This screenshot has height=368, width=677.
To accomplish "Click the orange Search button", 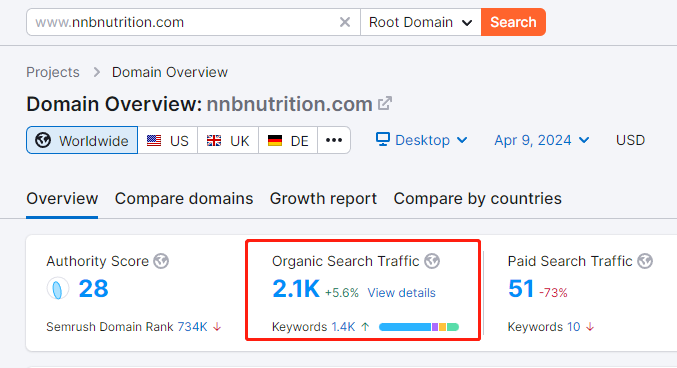I will click(513, 22).
